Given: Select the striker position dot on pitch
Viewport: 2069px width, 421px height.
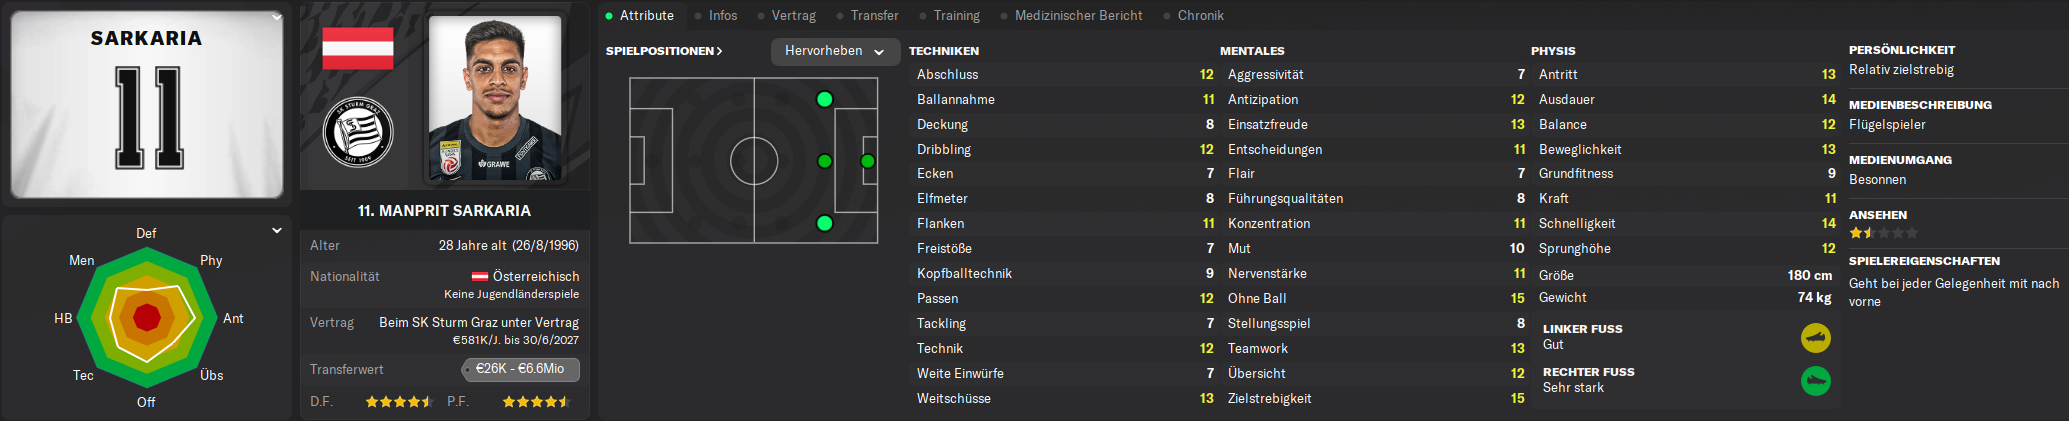Looking at the screenshot, I should (867, 161).
